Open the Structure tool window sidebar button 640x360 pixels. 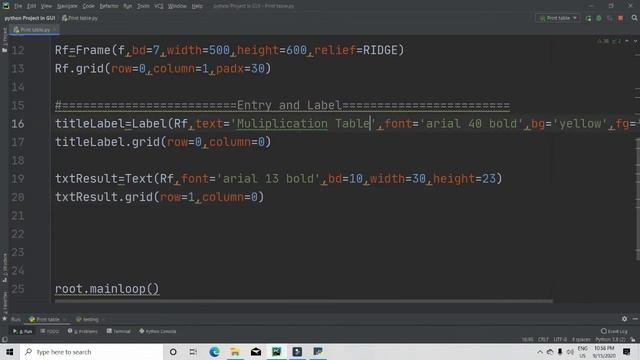point(4,267)
